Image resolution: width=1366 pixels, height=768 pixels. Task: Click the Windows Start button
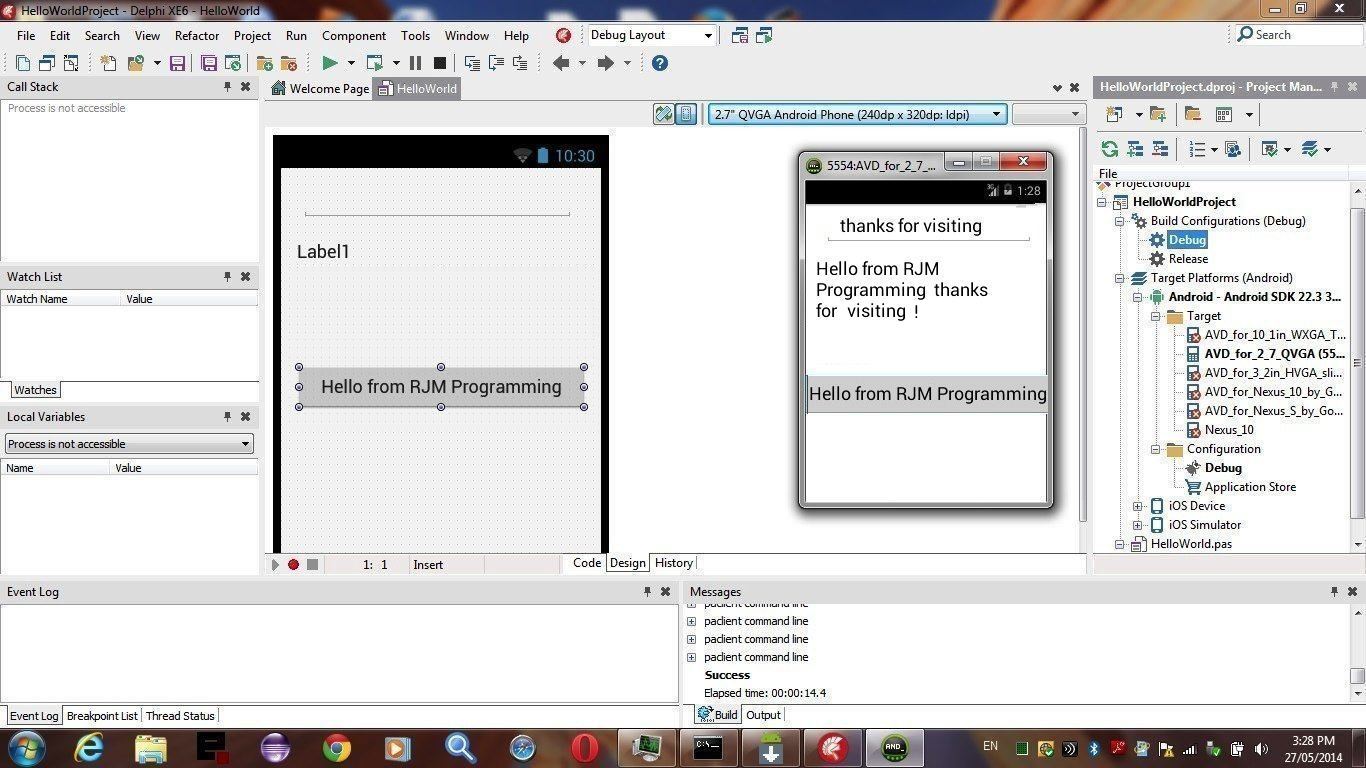coord(26,747)
